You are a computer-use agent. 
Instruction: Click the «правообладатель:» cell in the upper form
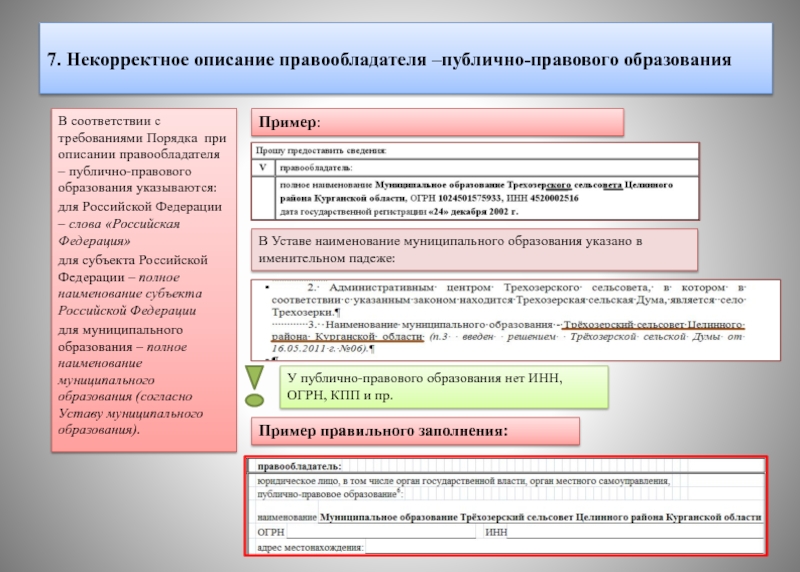(316, 167)
